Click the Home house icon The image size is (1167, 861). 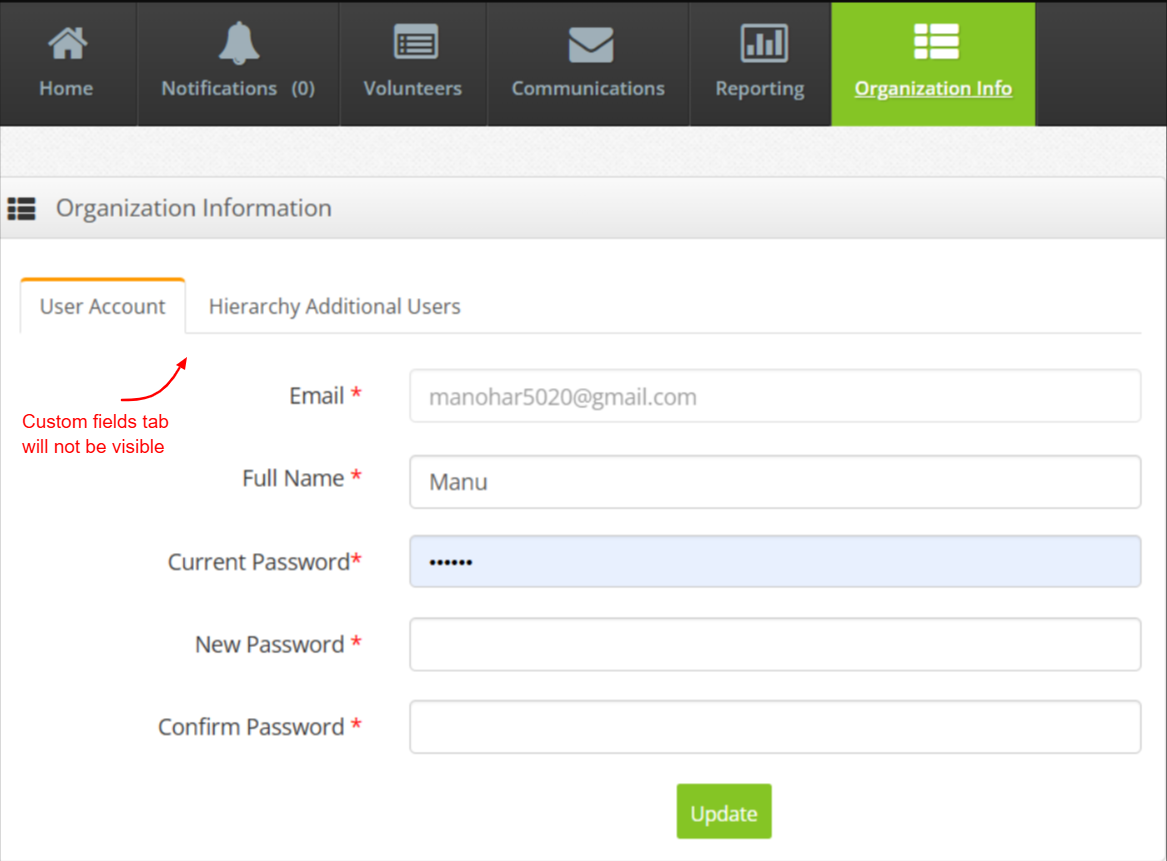[67, 44]
